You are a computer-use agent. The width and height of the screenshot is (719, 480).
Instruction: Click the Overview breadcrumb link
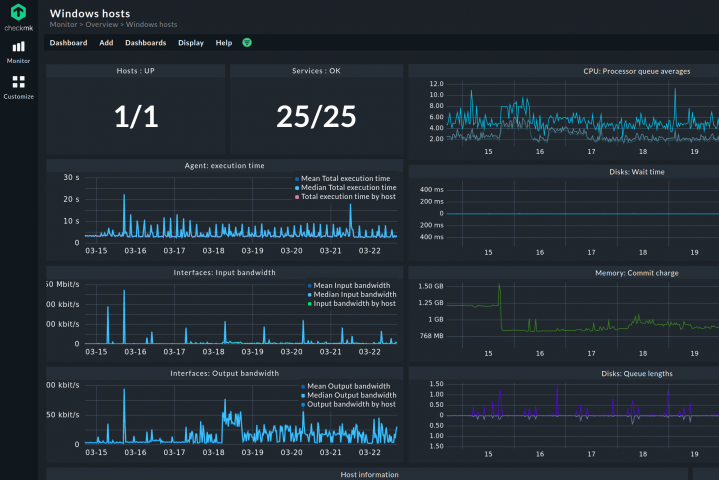point(100,25)
